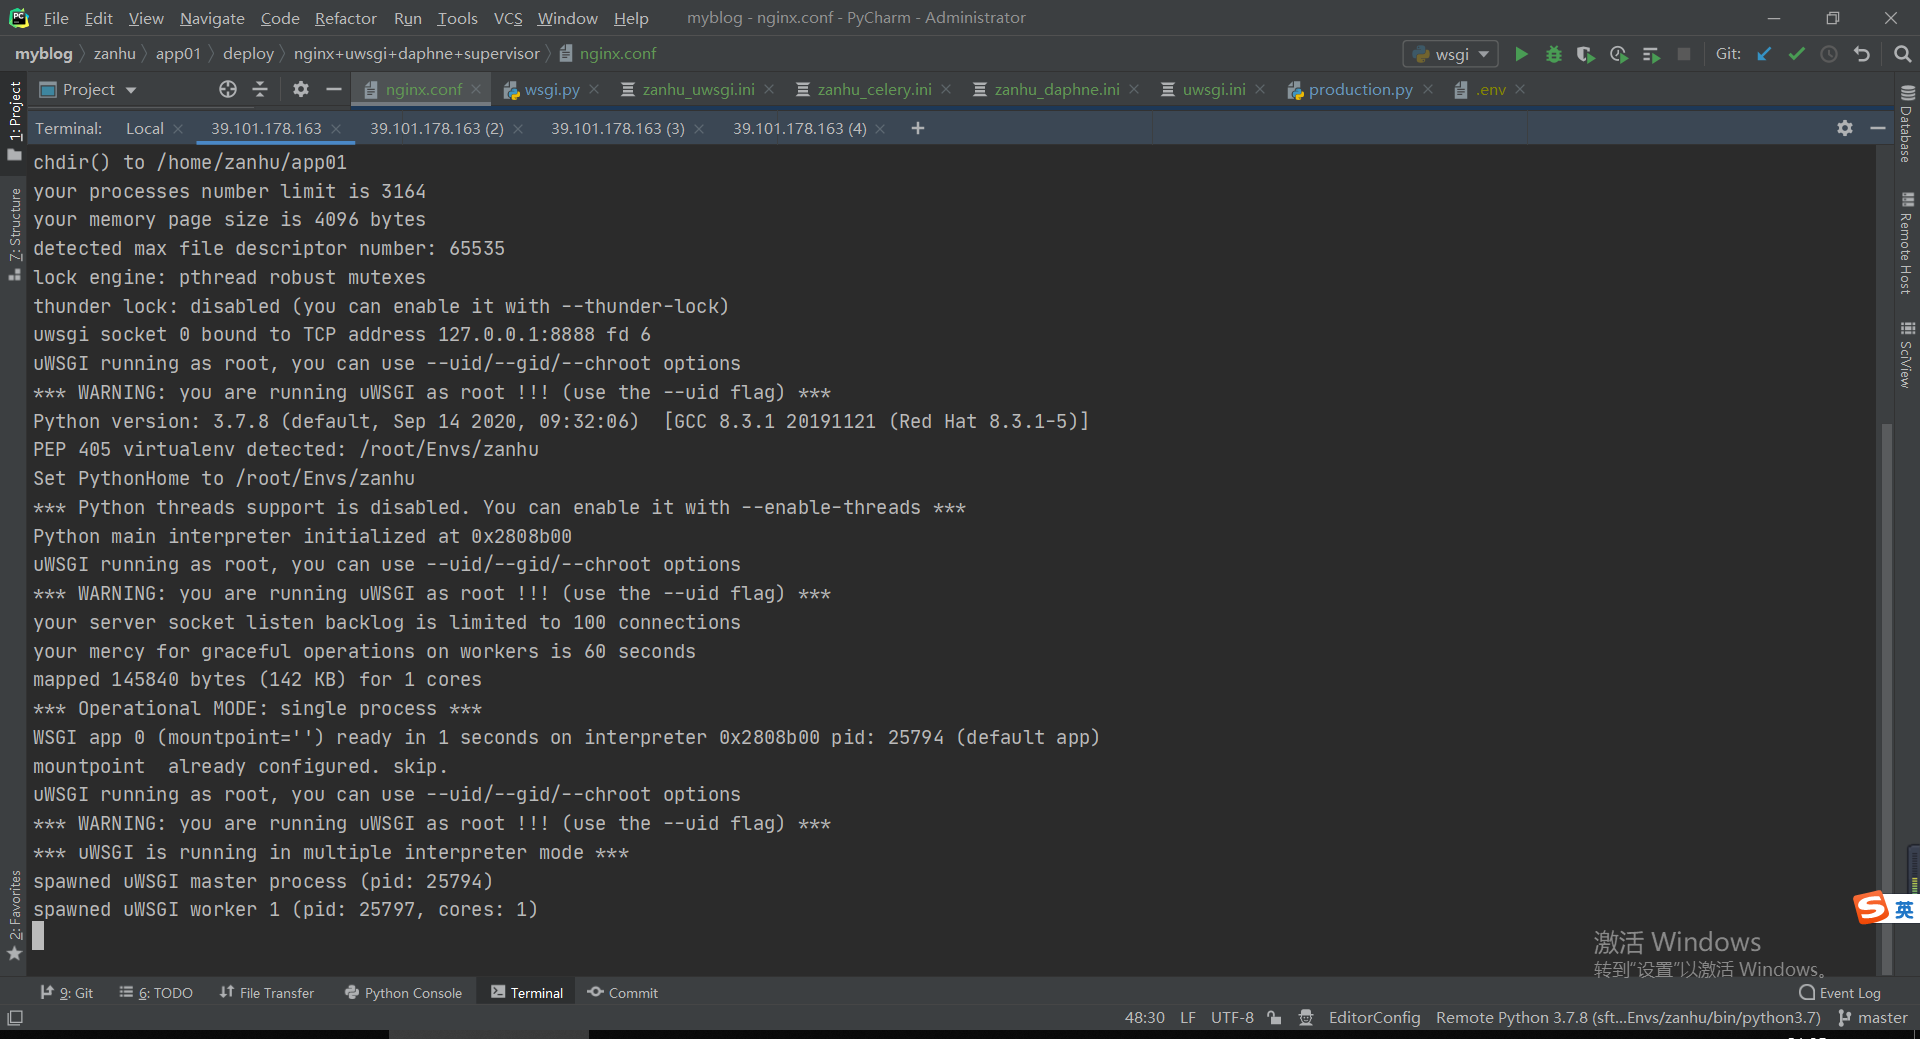
Task: Open the UTF-8 file encoding selector
Action: [1232, 1017]
